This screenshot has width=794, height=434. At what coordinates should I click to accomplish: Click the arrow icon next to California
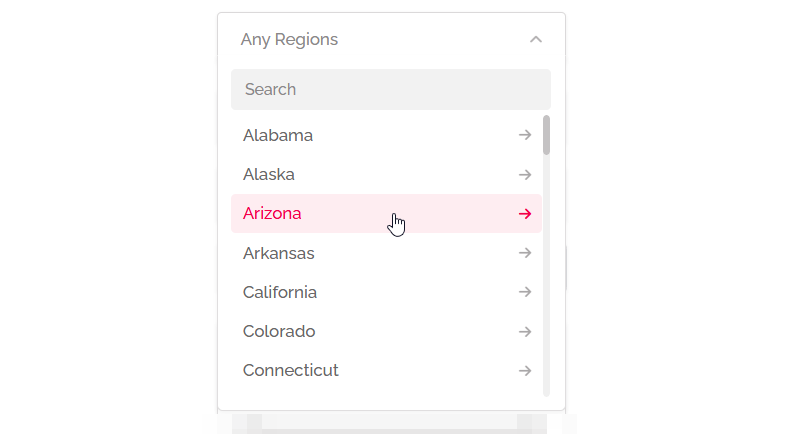[x=525, y=292]
